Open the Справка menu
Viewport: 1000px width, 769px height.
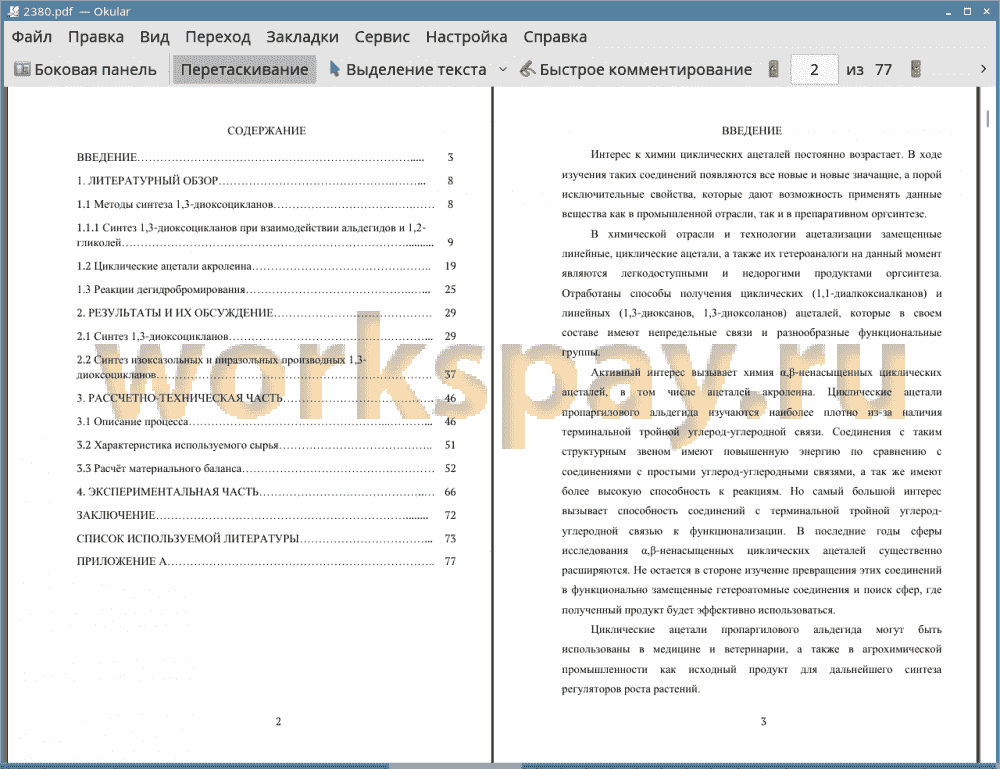click(555, 37)
